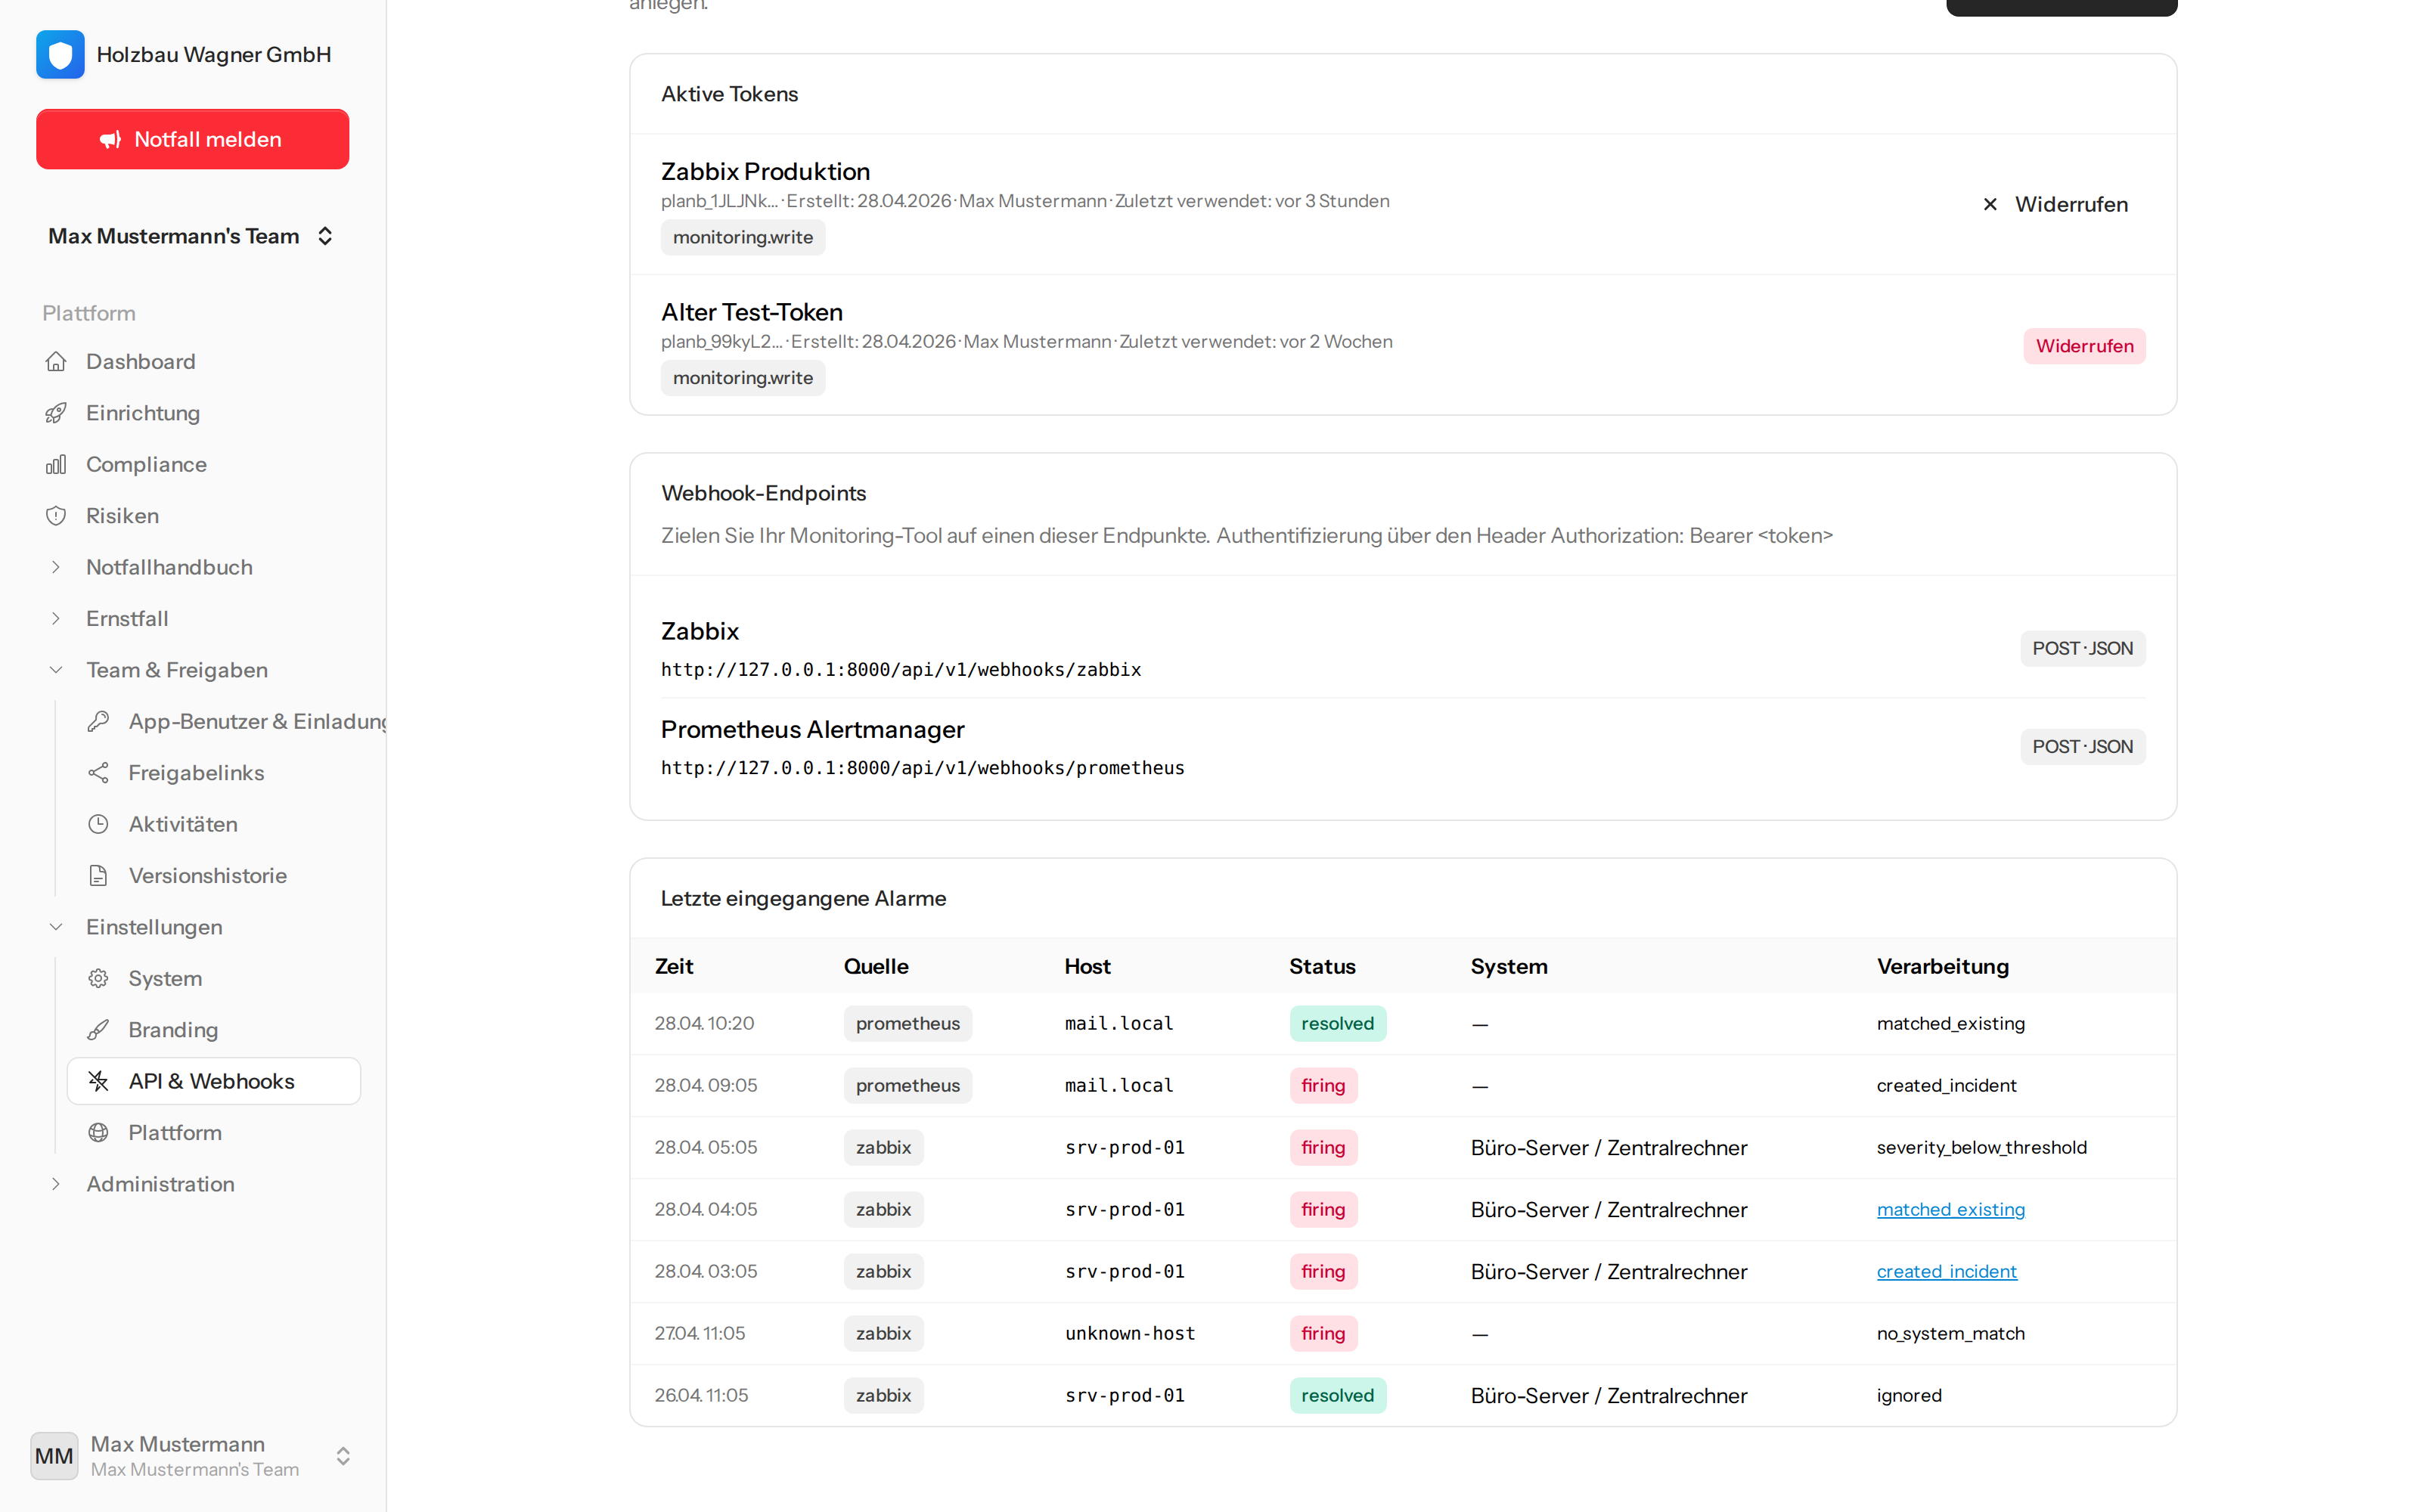Click the document icon beside Versionshistorie
Viewport: 2420px width, 1512px height.
point(98,876)
